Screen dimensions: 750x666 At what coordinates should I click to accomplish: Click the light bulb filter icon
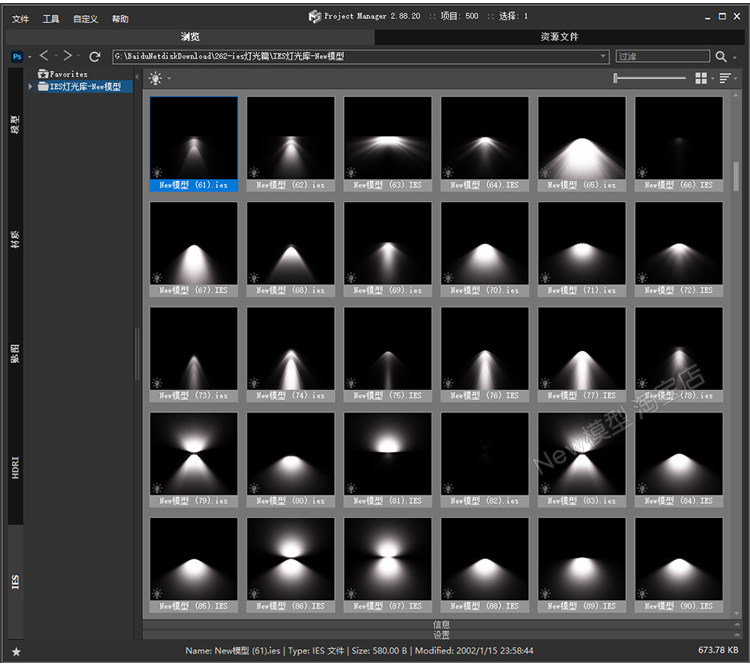tap(155, 78)
